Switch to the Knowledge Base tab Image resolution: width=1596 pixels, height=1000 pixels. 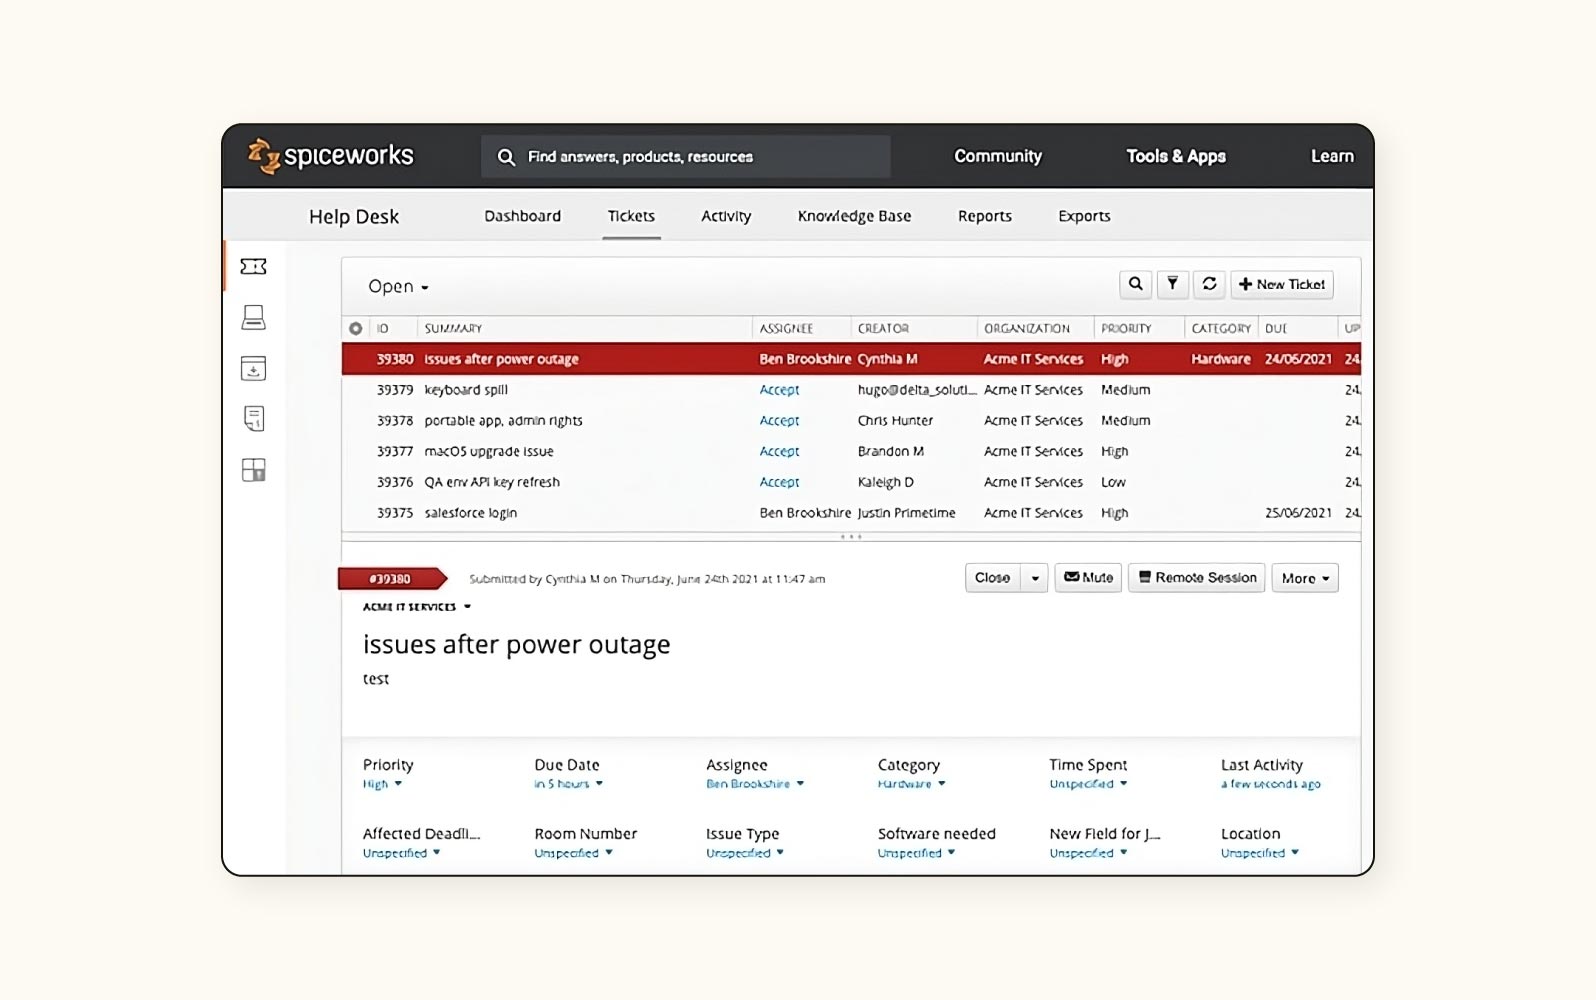tap(854, 216)
